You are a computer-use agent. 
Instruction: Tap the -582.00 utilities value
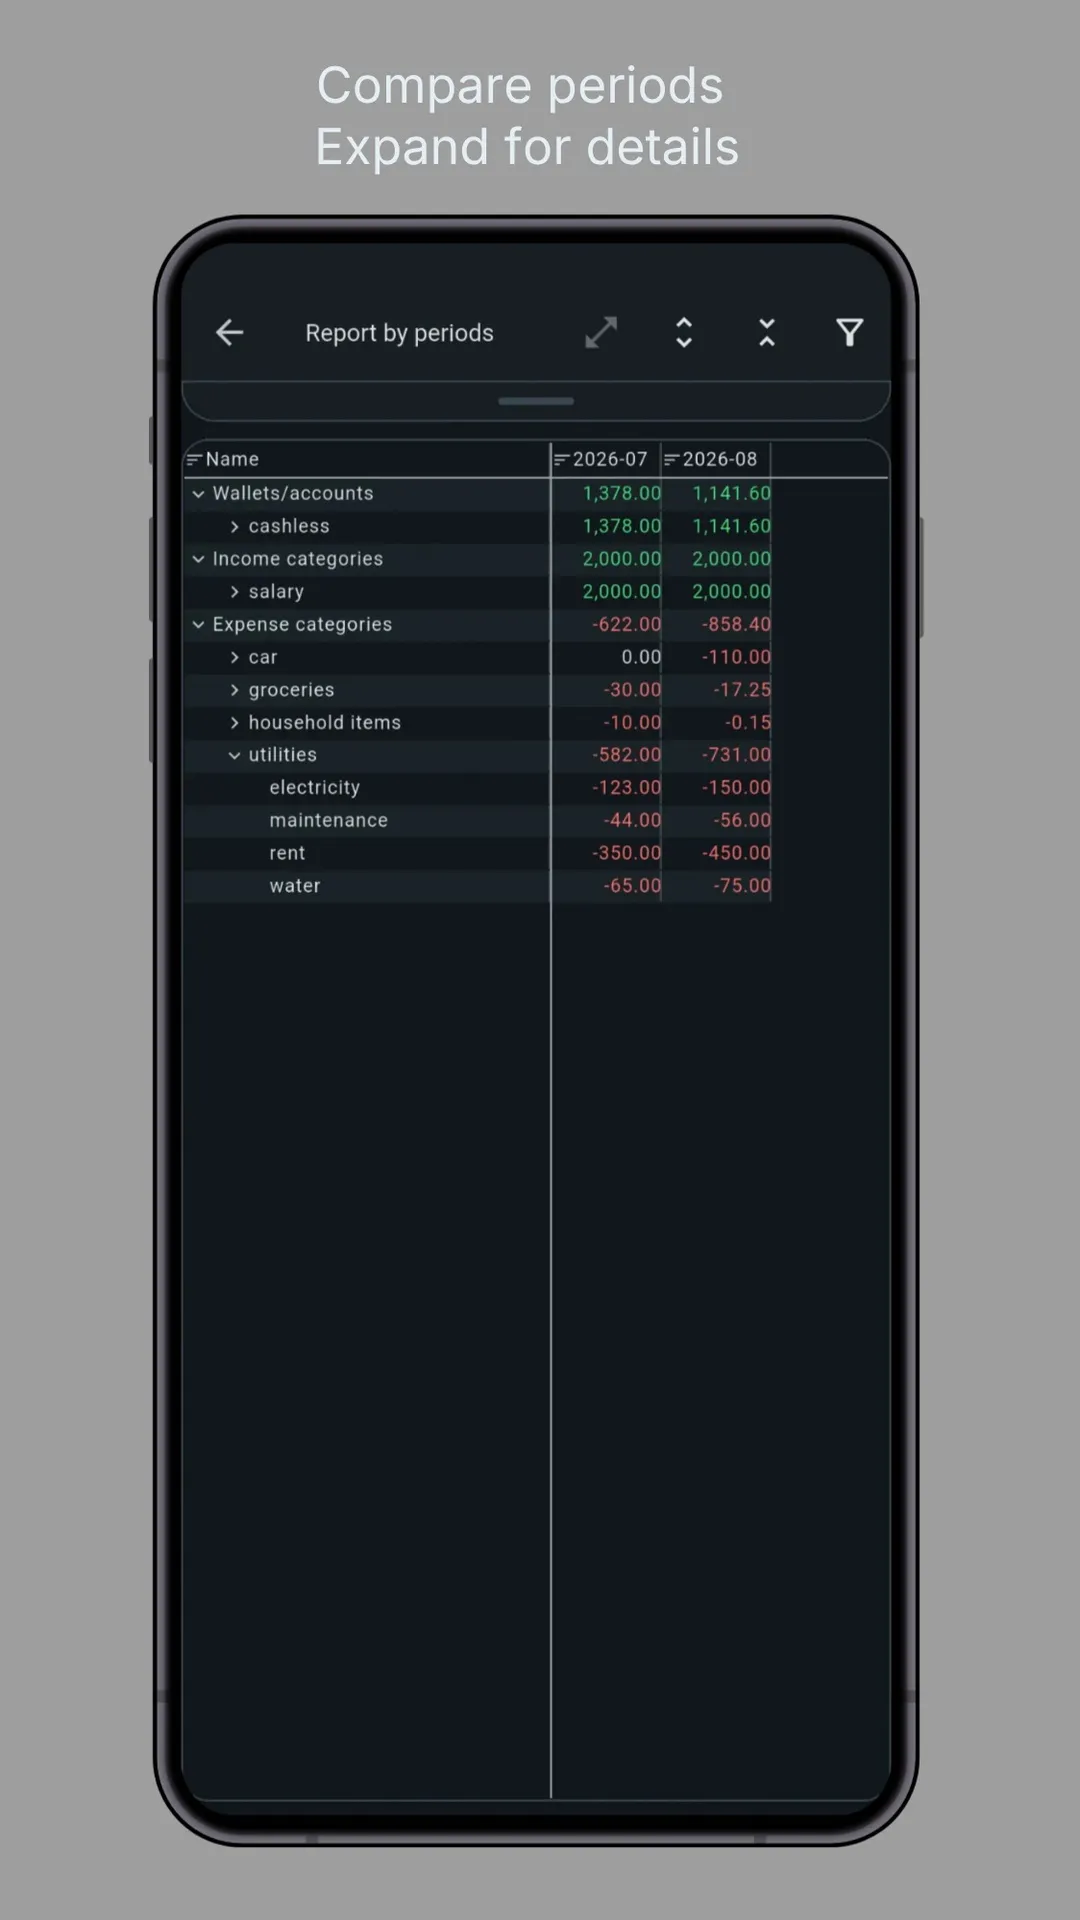[626, 755]
